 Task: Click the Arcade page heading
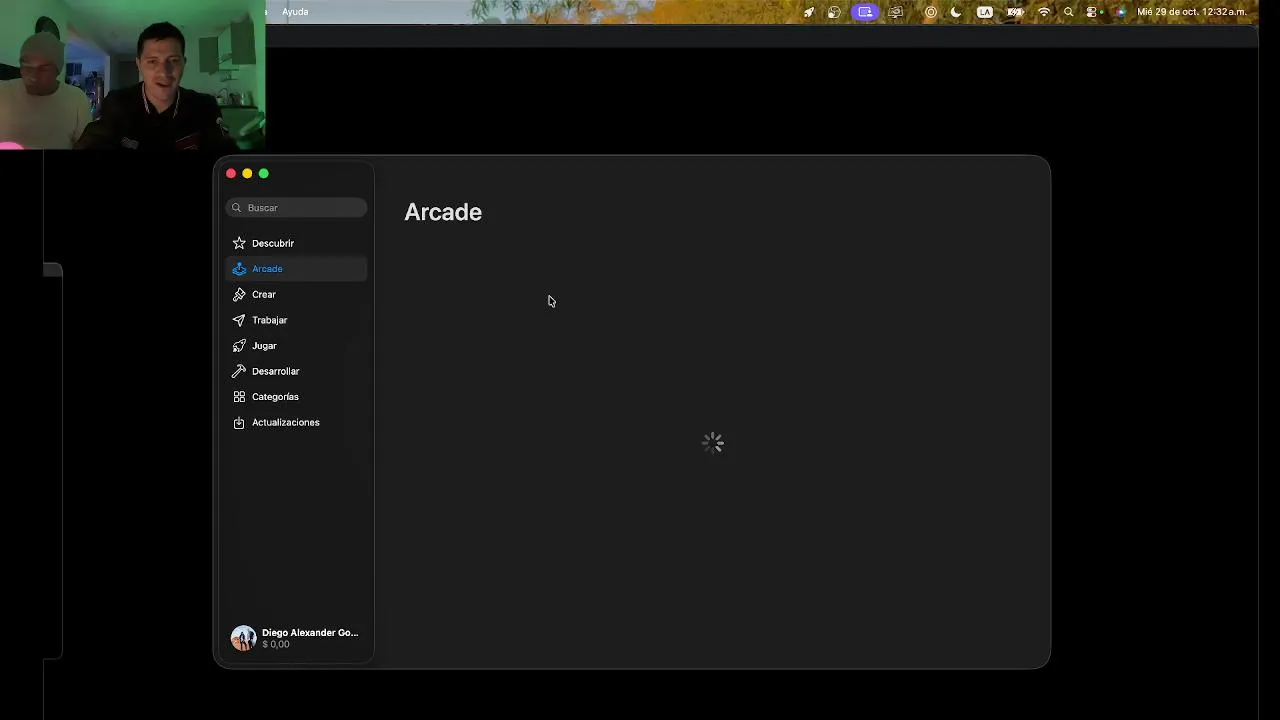pyautogui.click(x=443, y=212)
